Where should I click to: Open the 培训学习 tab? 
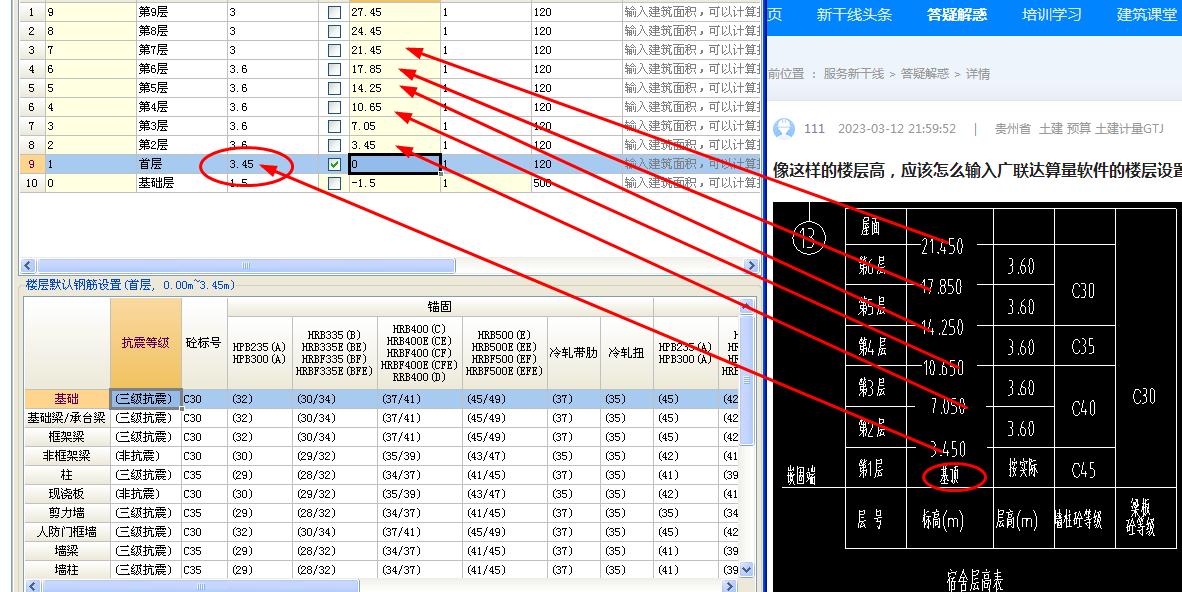[x=1052, y=15]
